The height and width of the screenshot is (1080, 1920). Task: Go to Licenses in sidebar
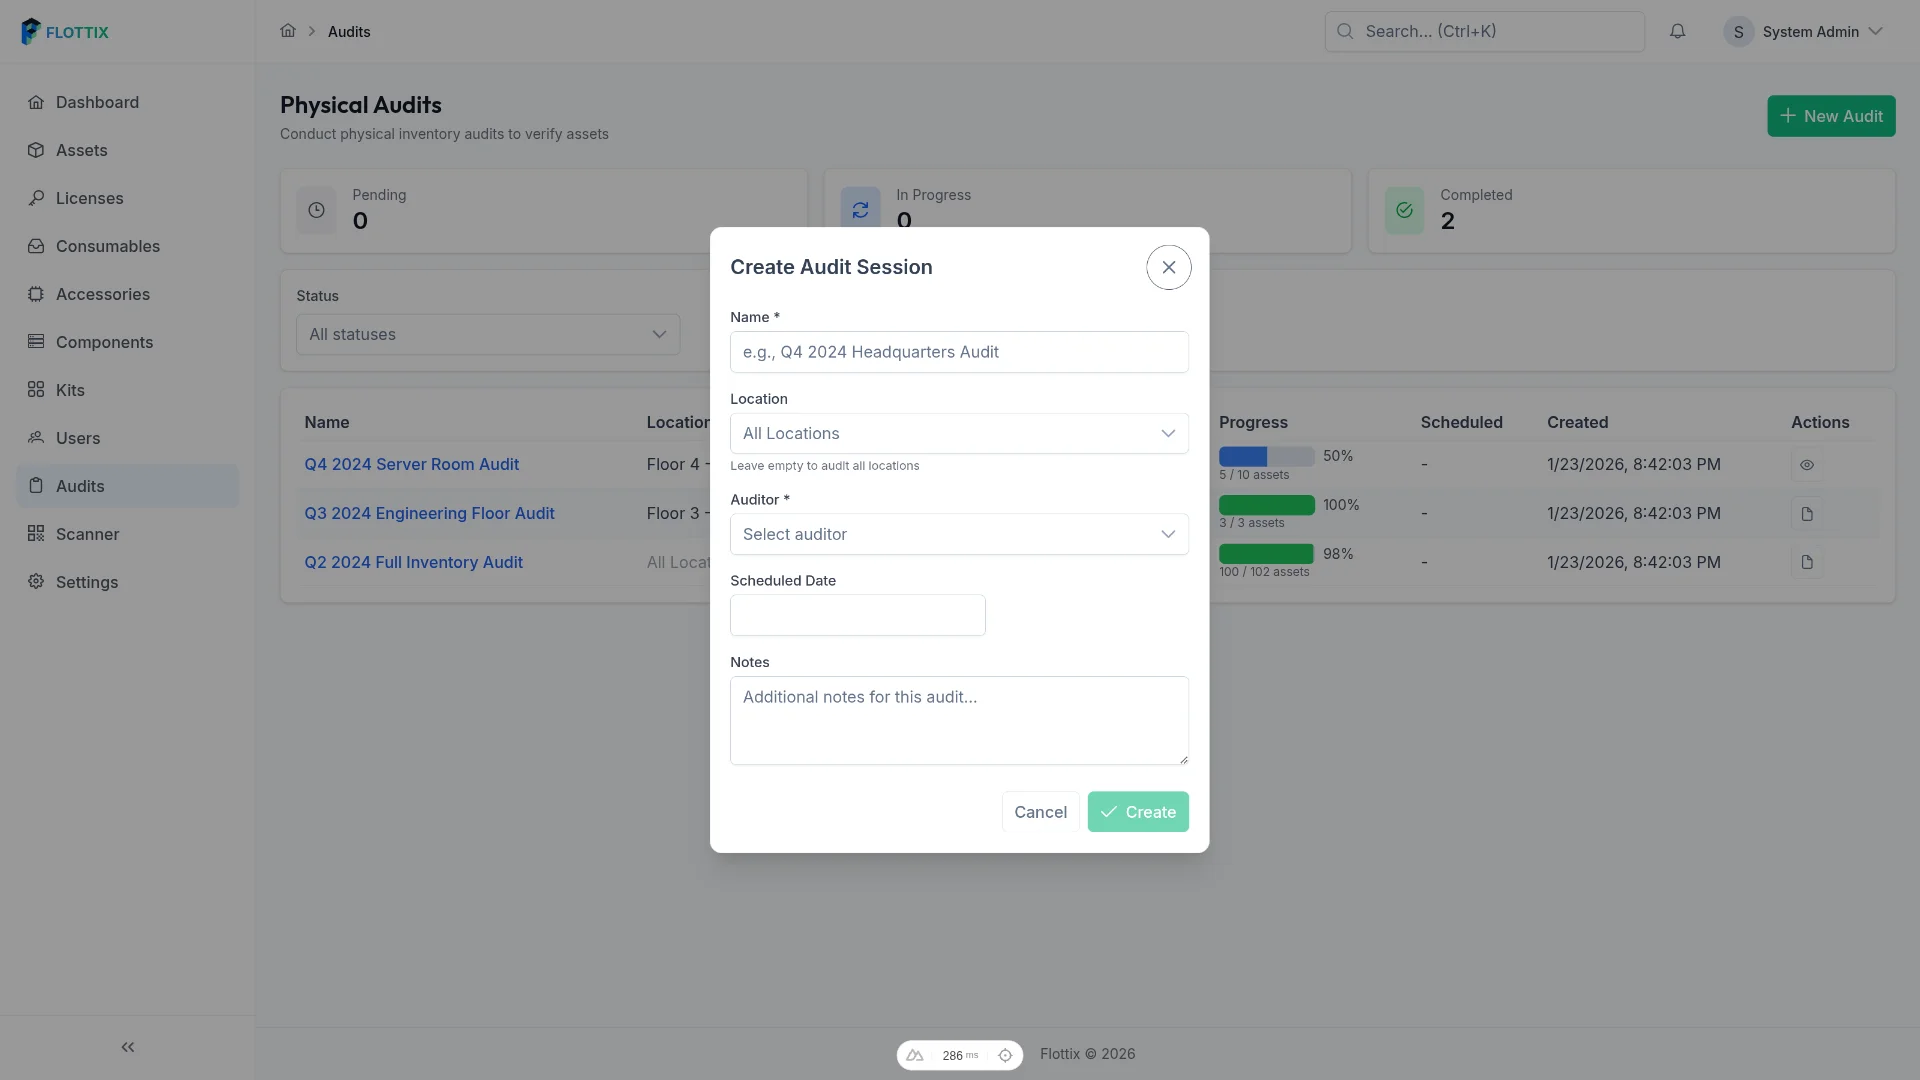pos(128,198)
